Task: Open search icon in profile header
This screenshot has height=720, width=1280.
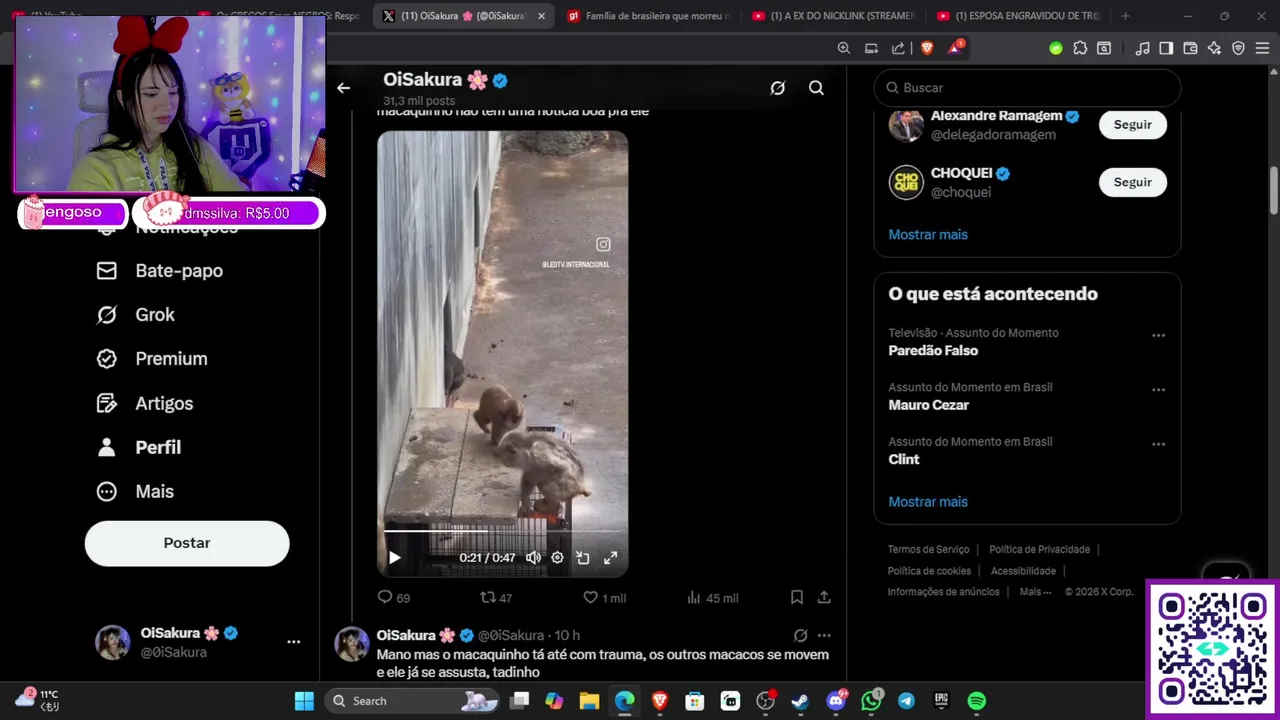Action: coord(816,88)
